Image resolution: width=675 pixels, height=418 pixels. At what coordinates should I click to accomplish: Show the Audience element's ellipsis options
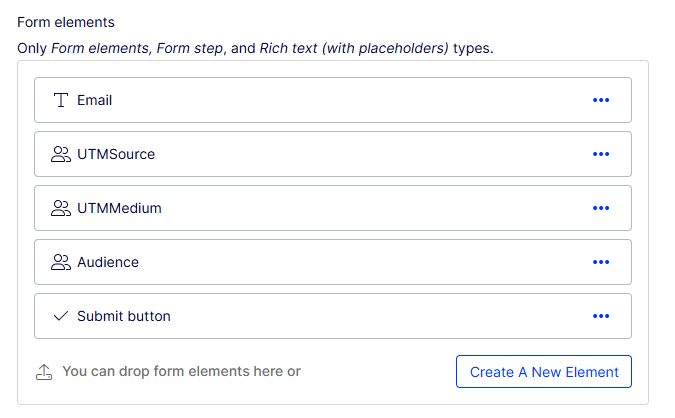[x=601, y=262]
